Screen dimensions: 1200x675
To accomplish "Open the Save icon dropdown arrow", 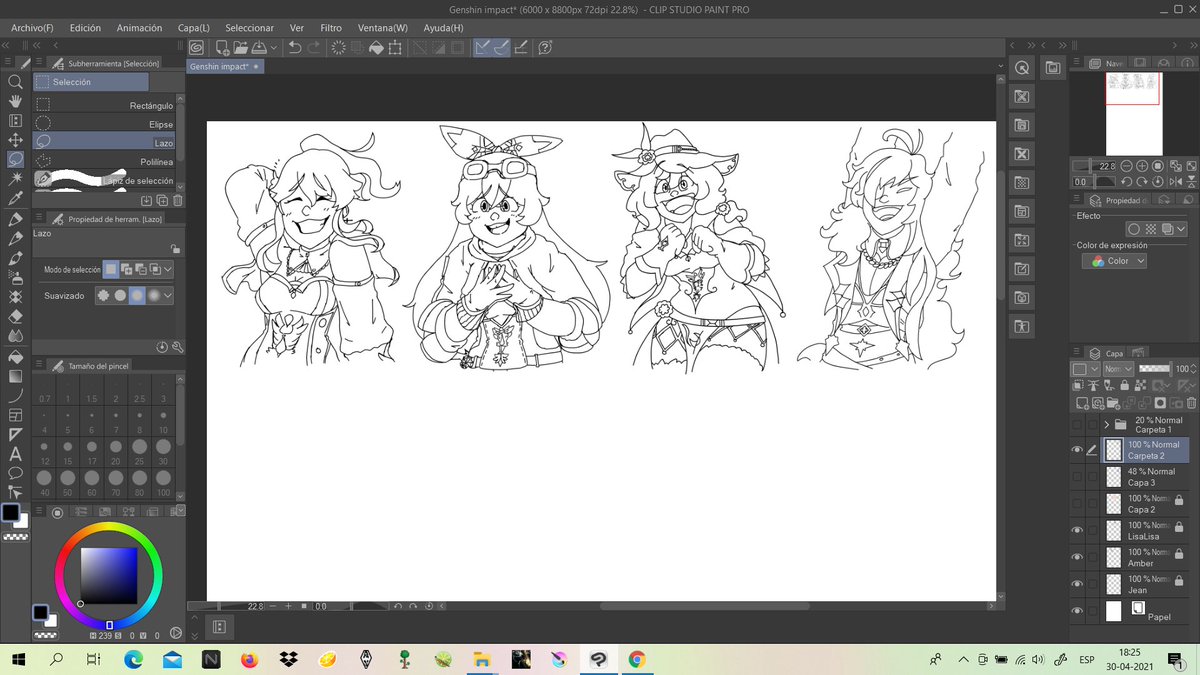I will (x=273, y=47).
